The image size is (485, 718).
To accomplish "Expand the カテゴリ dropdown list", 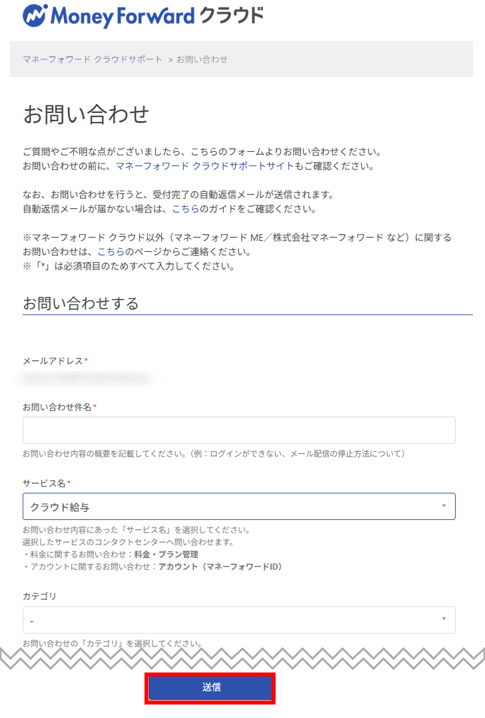I will click(x=239, y=620).
